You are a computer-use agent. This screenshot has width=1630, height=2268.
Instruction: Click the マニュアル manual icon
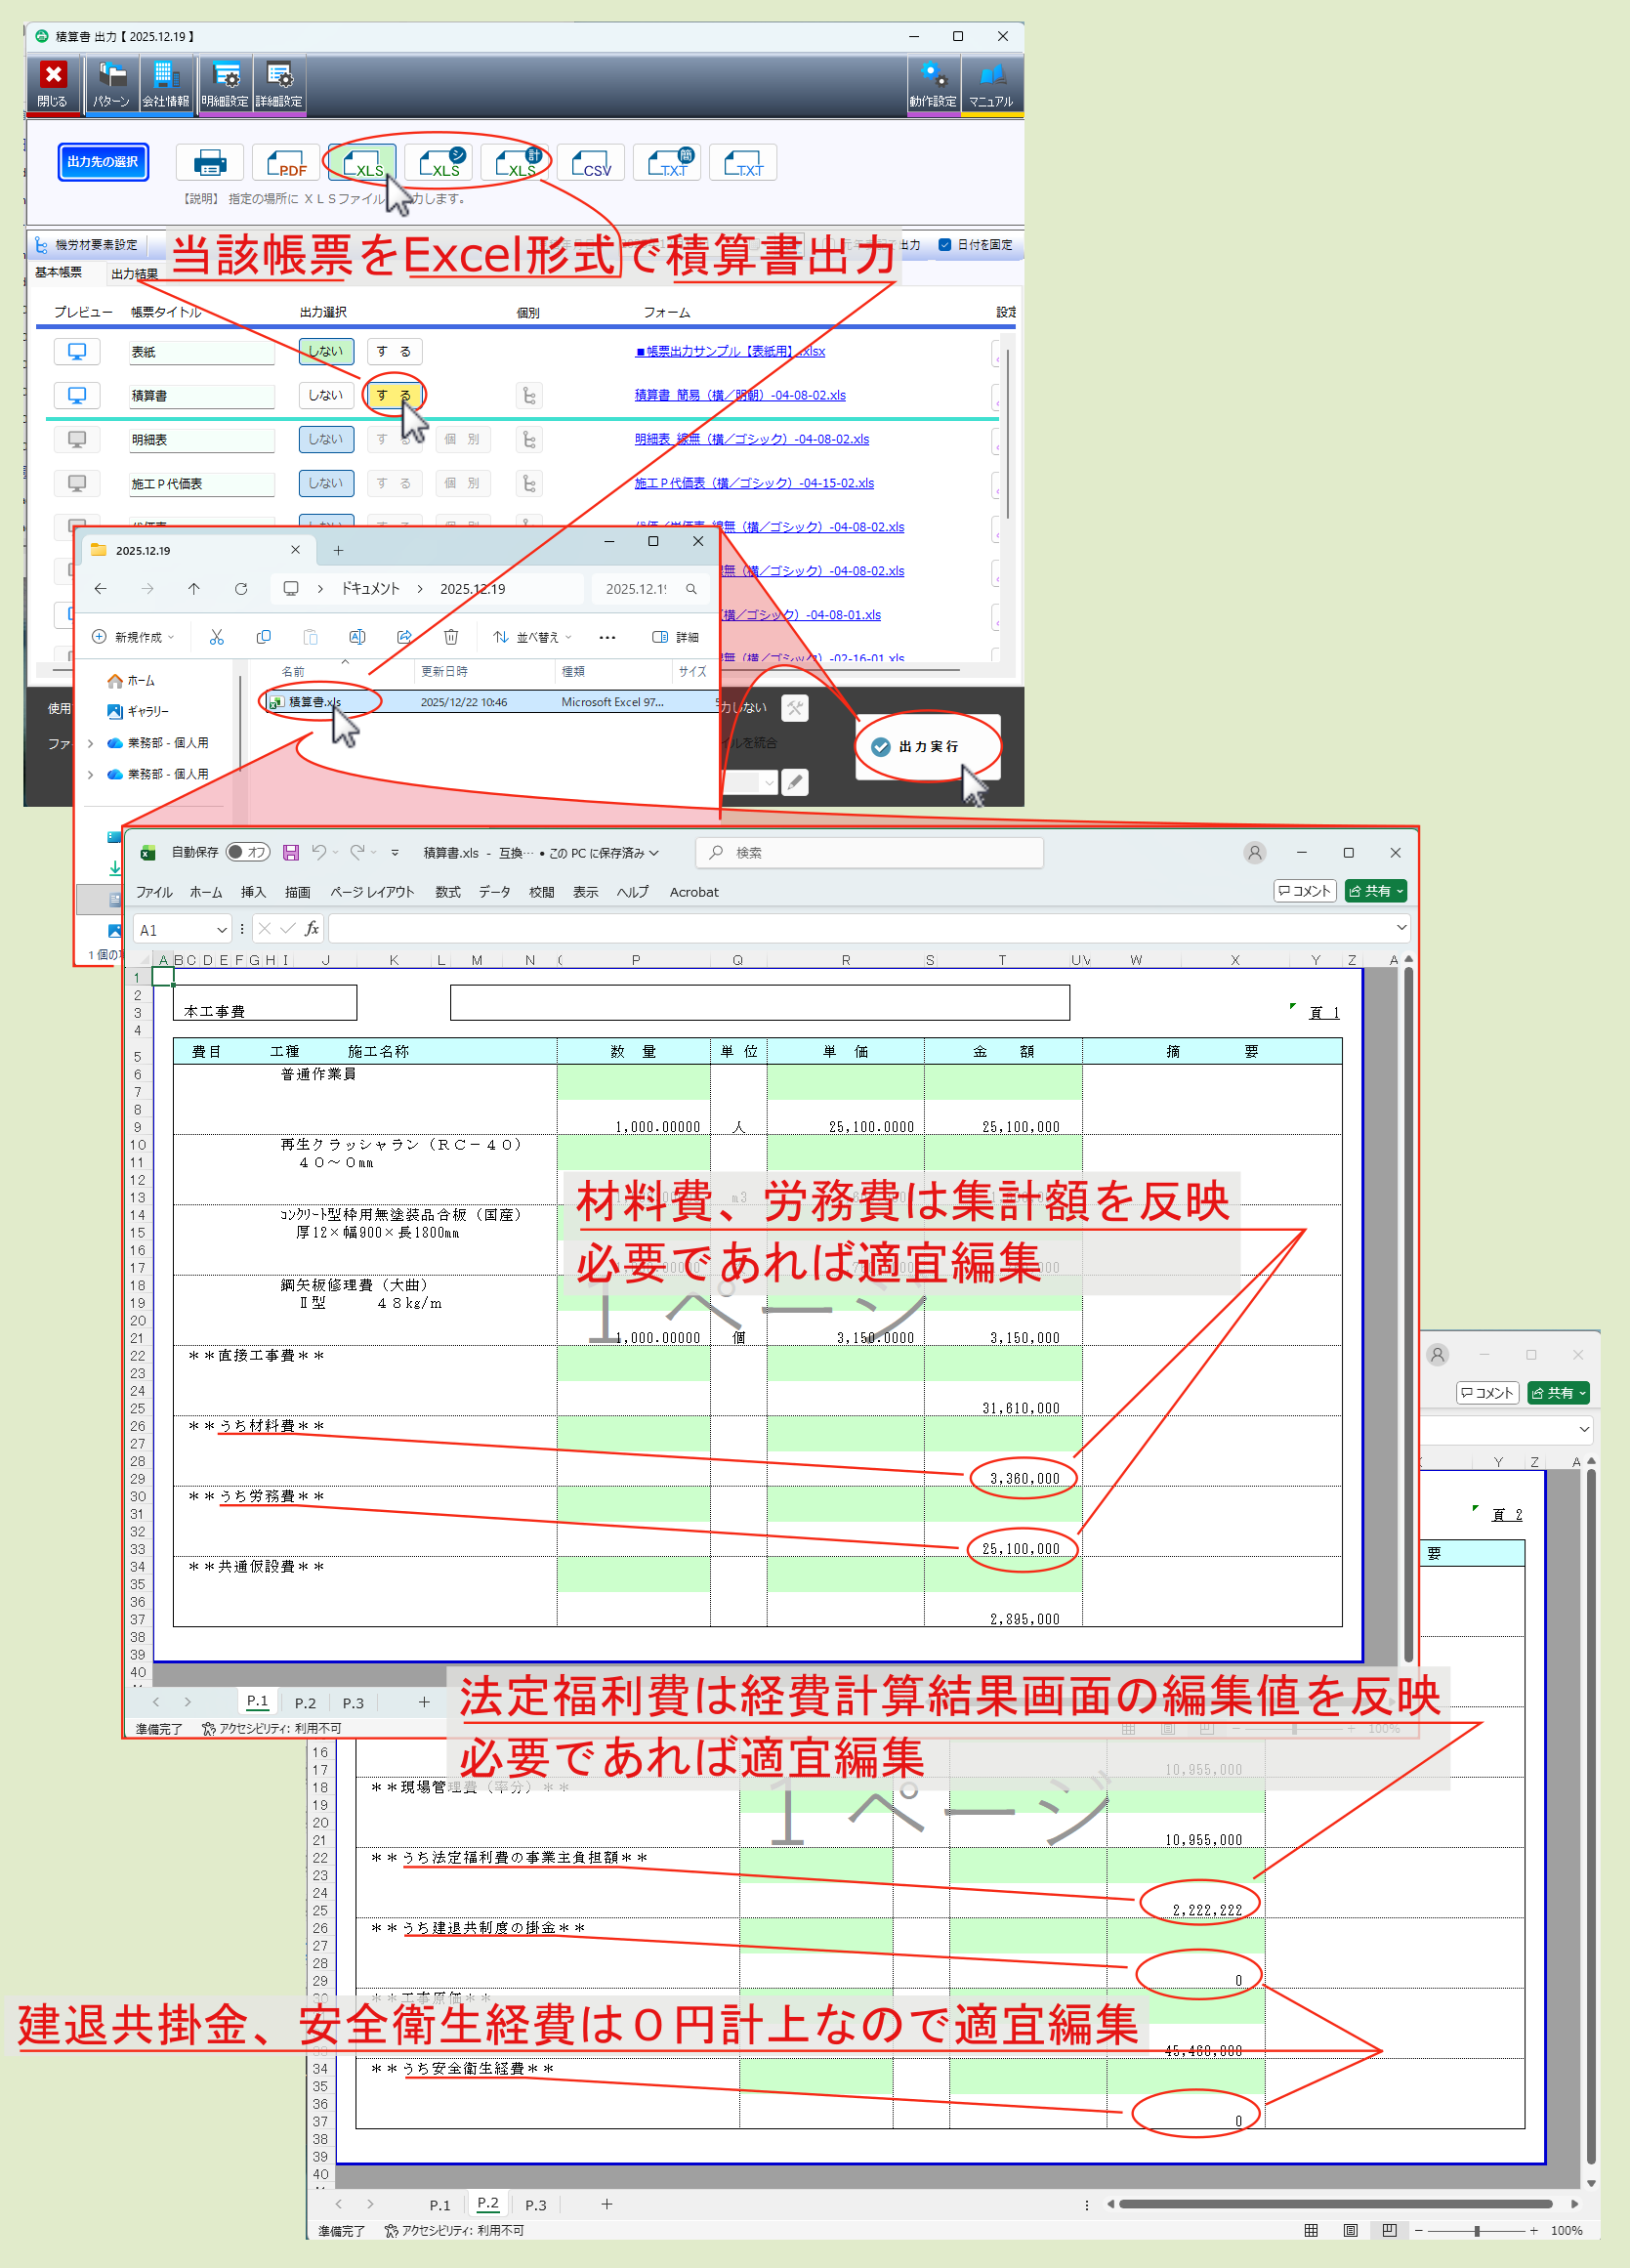(990, 83)
